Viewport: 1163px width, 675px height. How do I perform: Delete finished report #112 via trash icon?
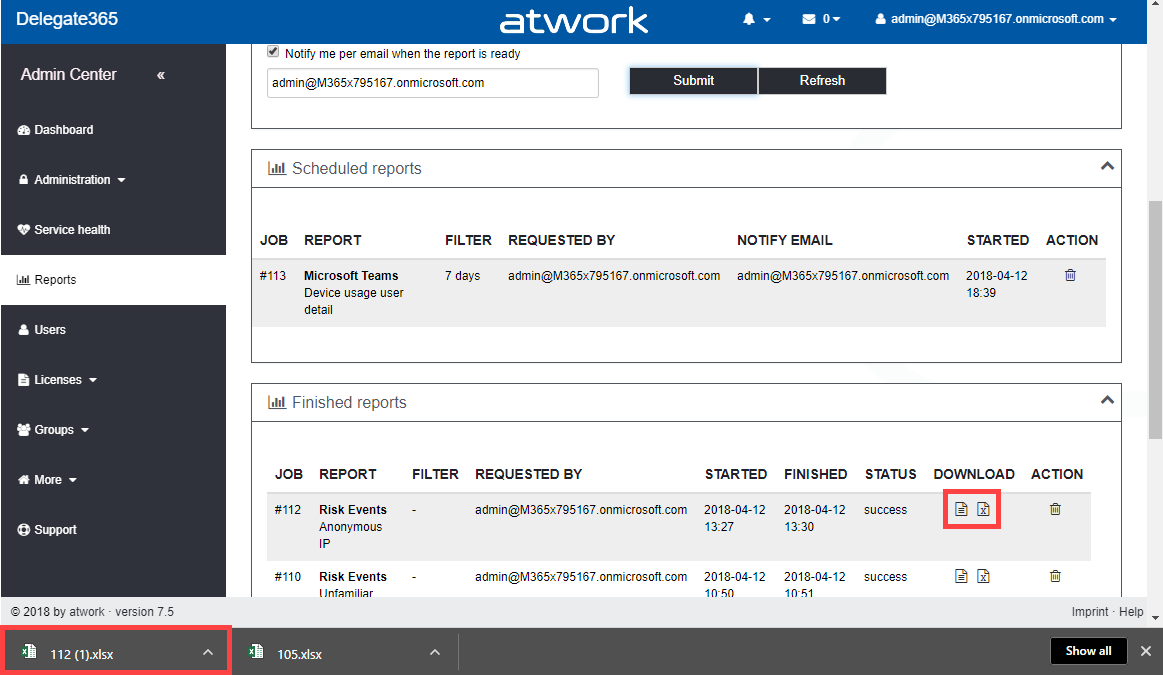pyautogui.click(x=1055, y=509)
